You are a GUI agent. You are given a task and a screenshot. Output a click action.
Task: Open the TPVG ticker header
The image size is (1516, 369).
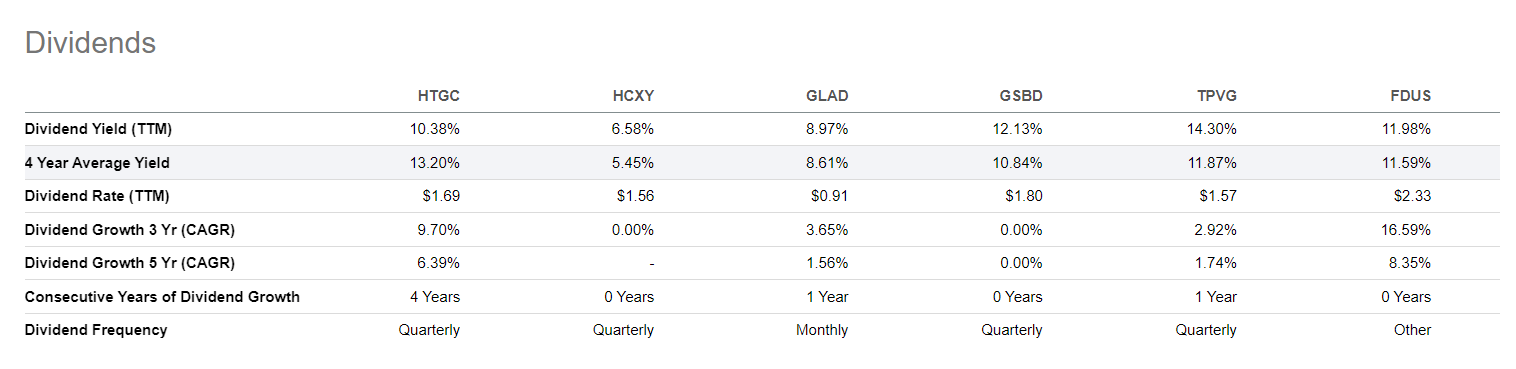tap(1216, 96)
